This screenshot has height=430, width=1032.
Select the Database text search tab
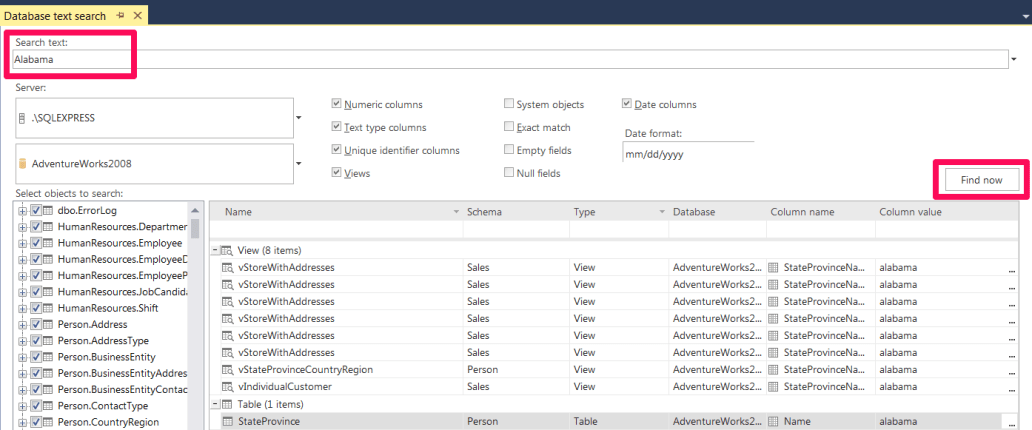pos(53,15)
